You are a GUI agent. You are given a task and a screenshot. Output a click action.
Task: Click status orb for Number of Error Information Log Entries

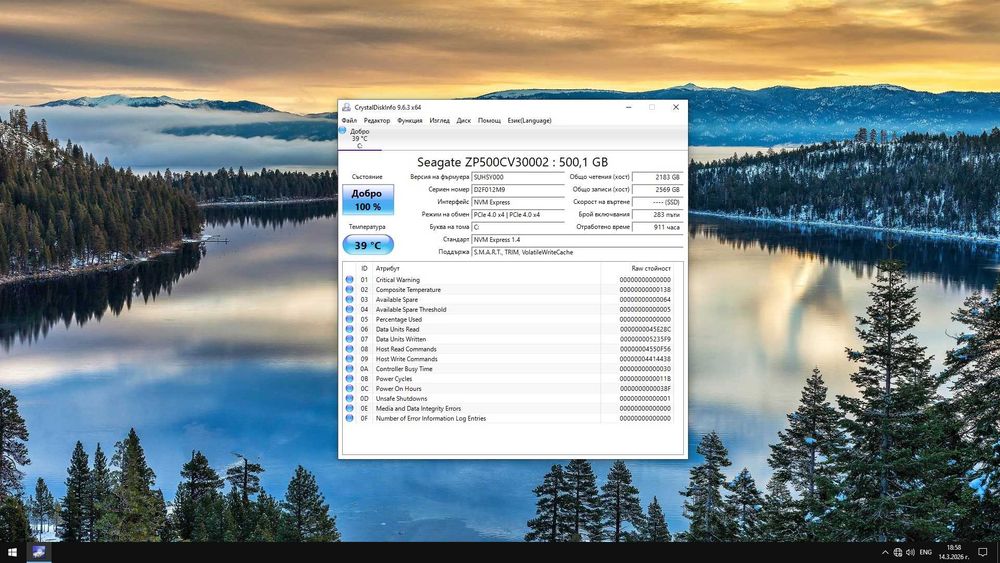[x=349, y=418]
